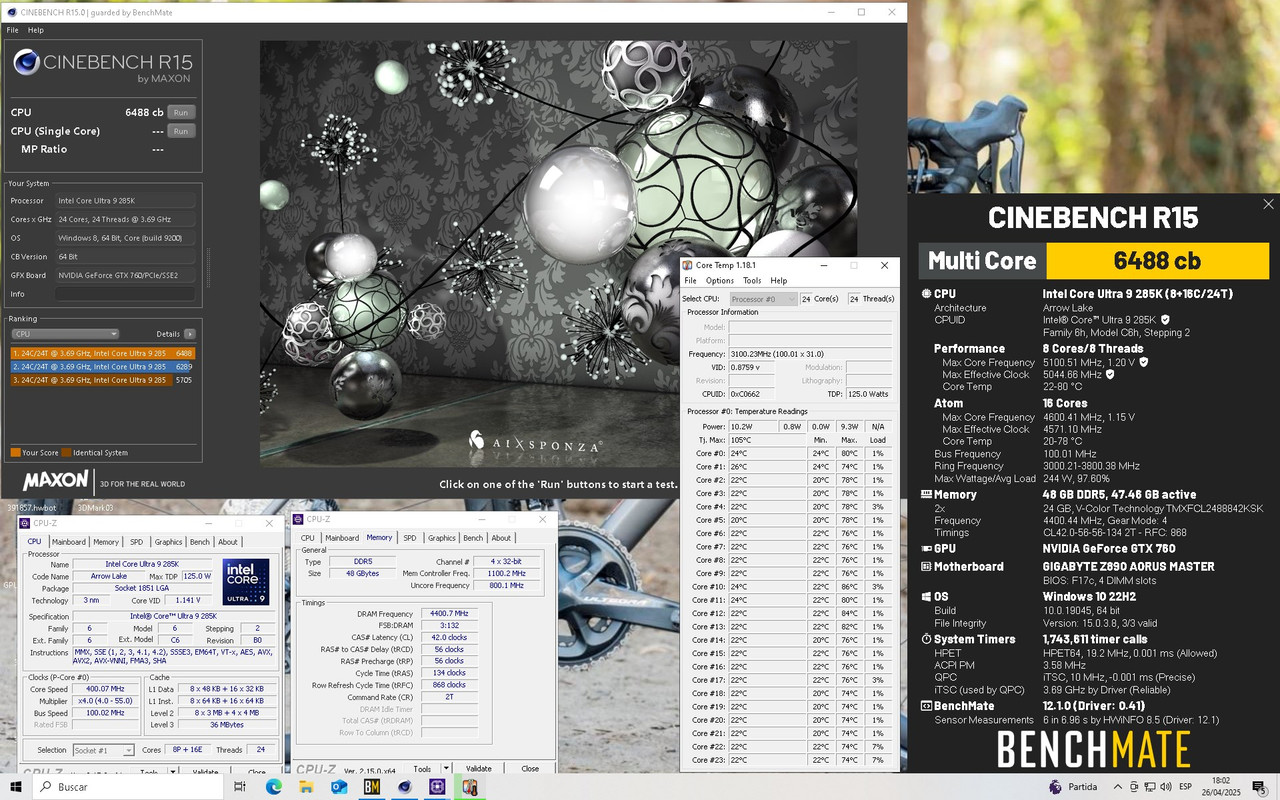Click the Intel Core Ultra 9 logo
Image resolution: width=1280 pixels, height=800 pixels.
[245, 582]
